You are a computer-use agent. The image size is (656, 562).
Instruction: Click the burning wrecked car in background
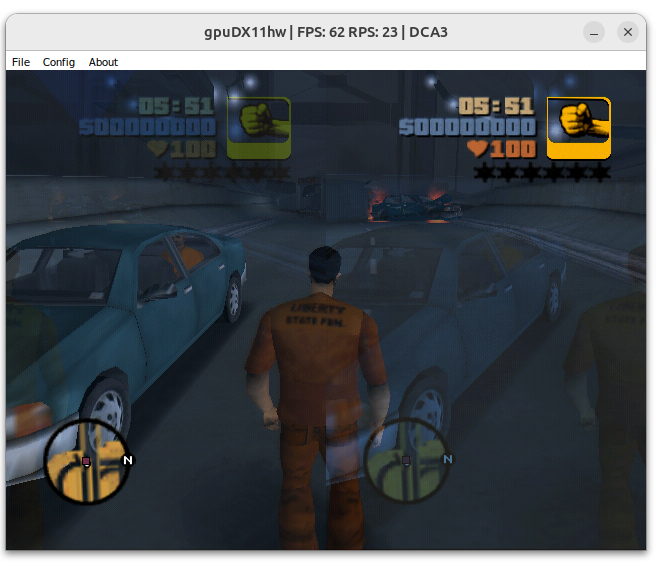click(414, 205)
